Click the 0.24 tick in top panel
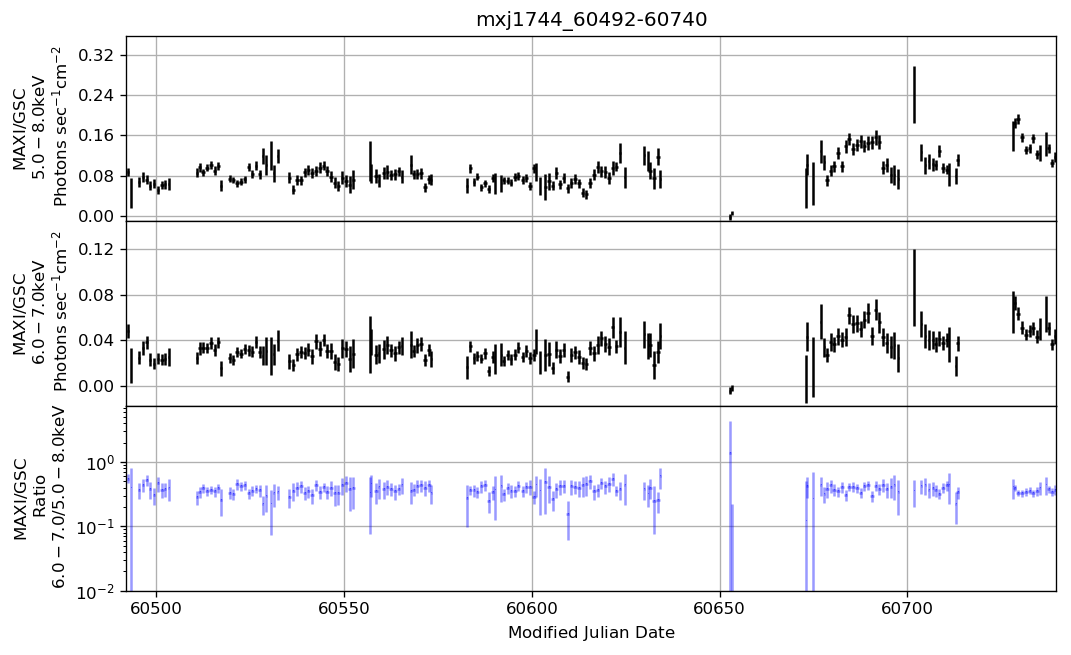Screen dimensions: 1071x655 98,96
